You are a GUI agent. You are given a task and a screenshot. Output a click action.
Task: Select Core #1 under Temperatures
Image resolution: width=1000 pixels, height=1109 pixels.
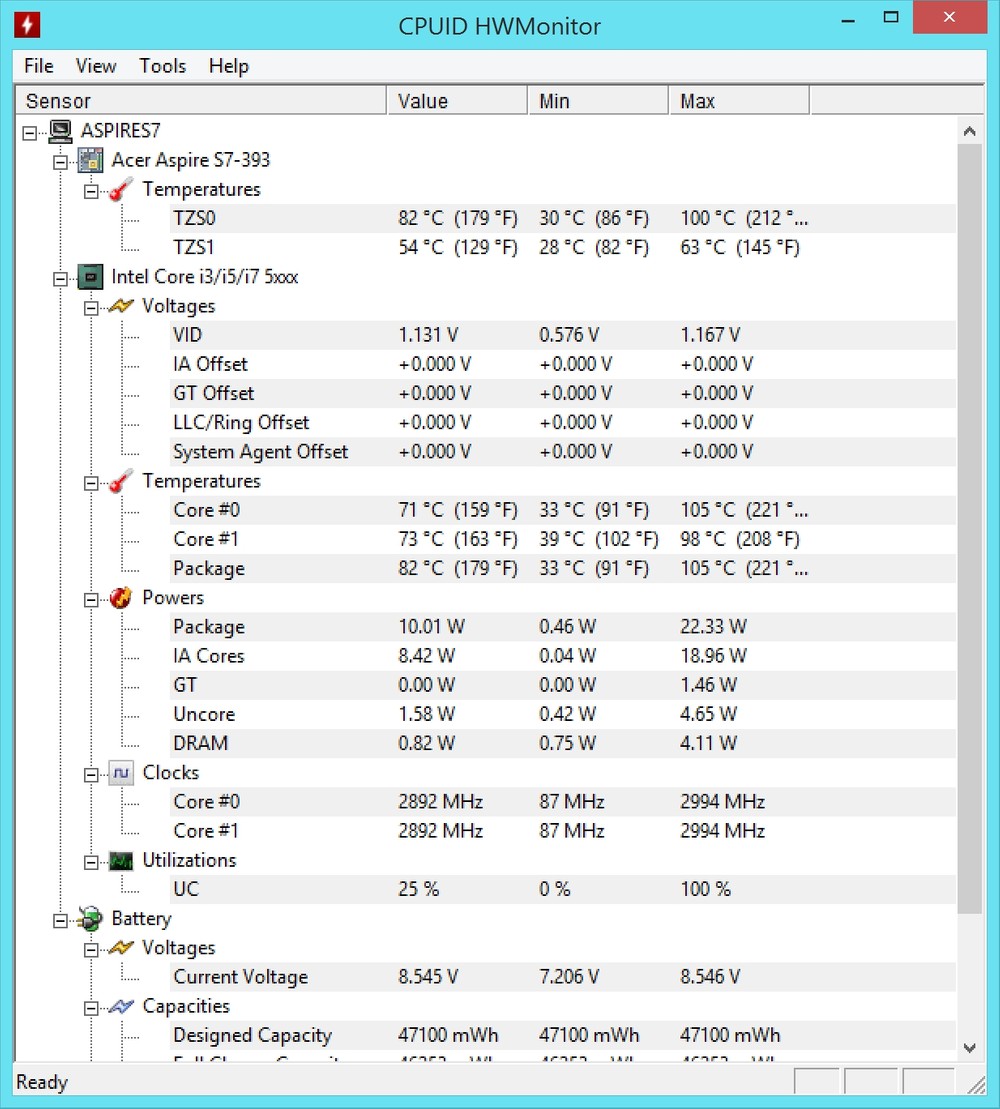563,539
